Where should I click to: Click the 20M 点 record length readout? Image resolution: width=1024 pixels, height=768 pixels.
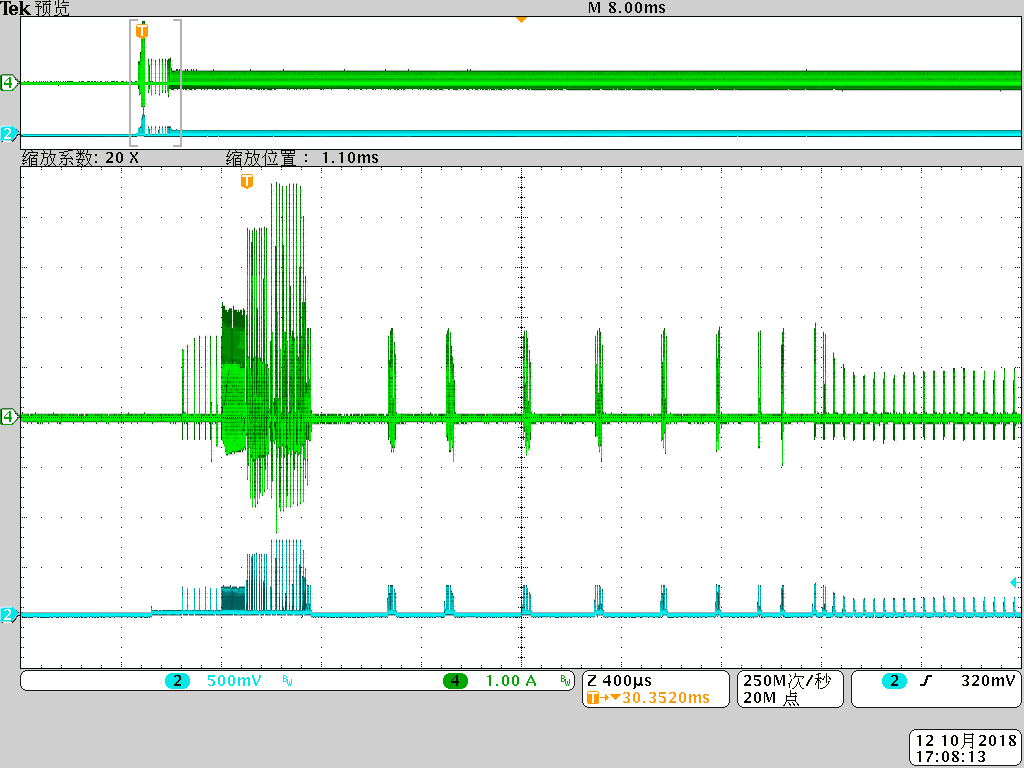click(x=771, y=698)
